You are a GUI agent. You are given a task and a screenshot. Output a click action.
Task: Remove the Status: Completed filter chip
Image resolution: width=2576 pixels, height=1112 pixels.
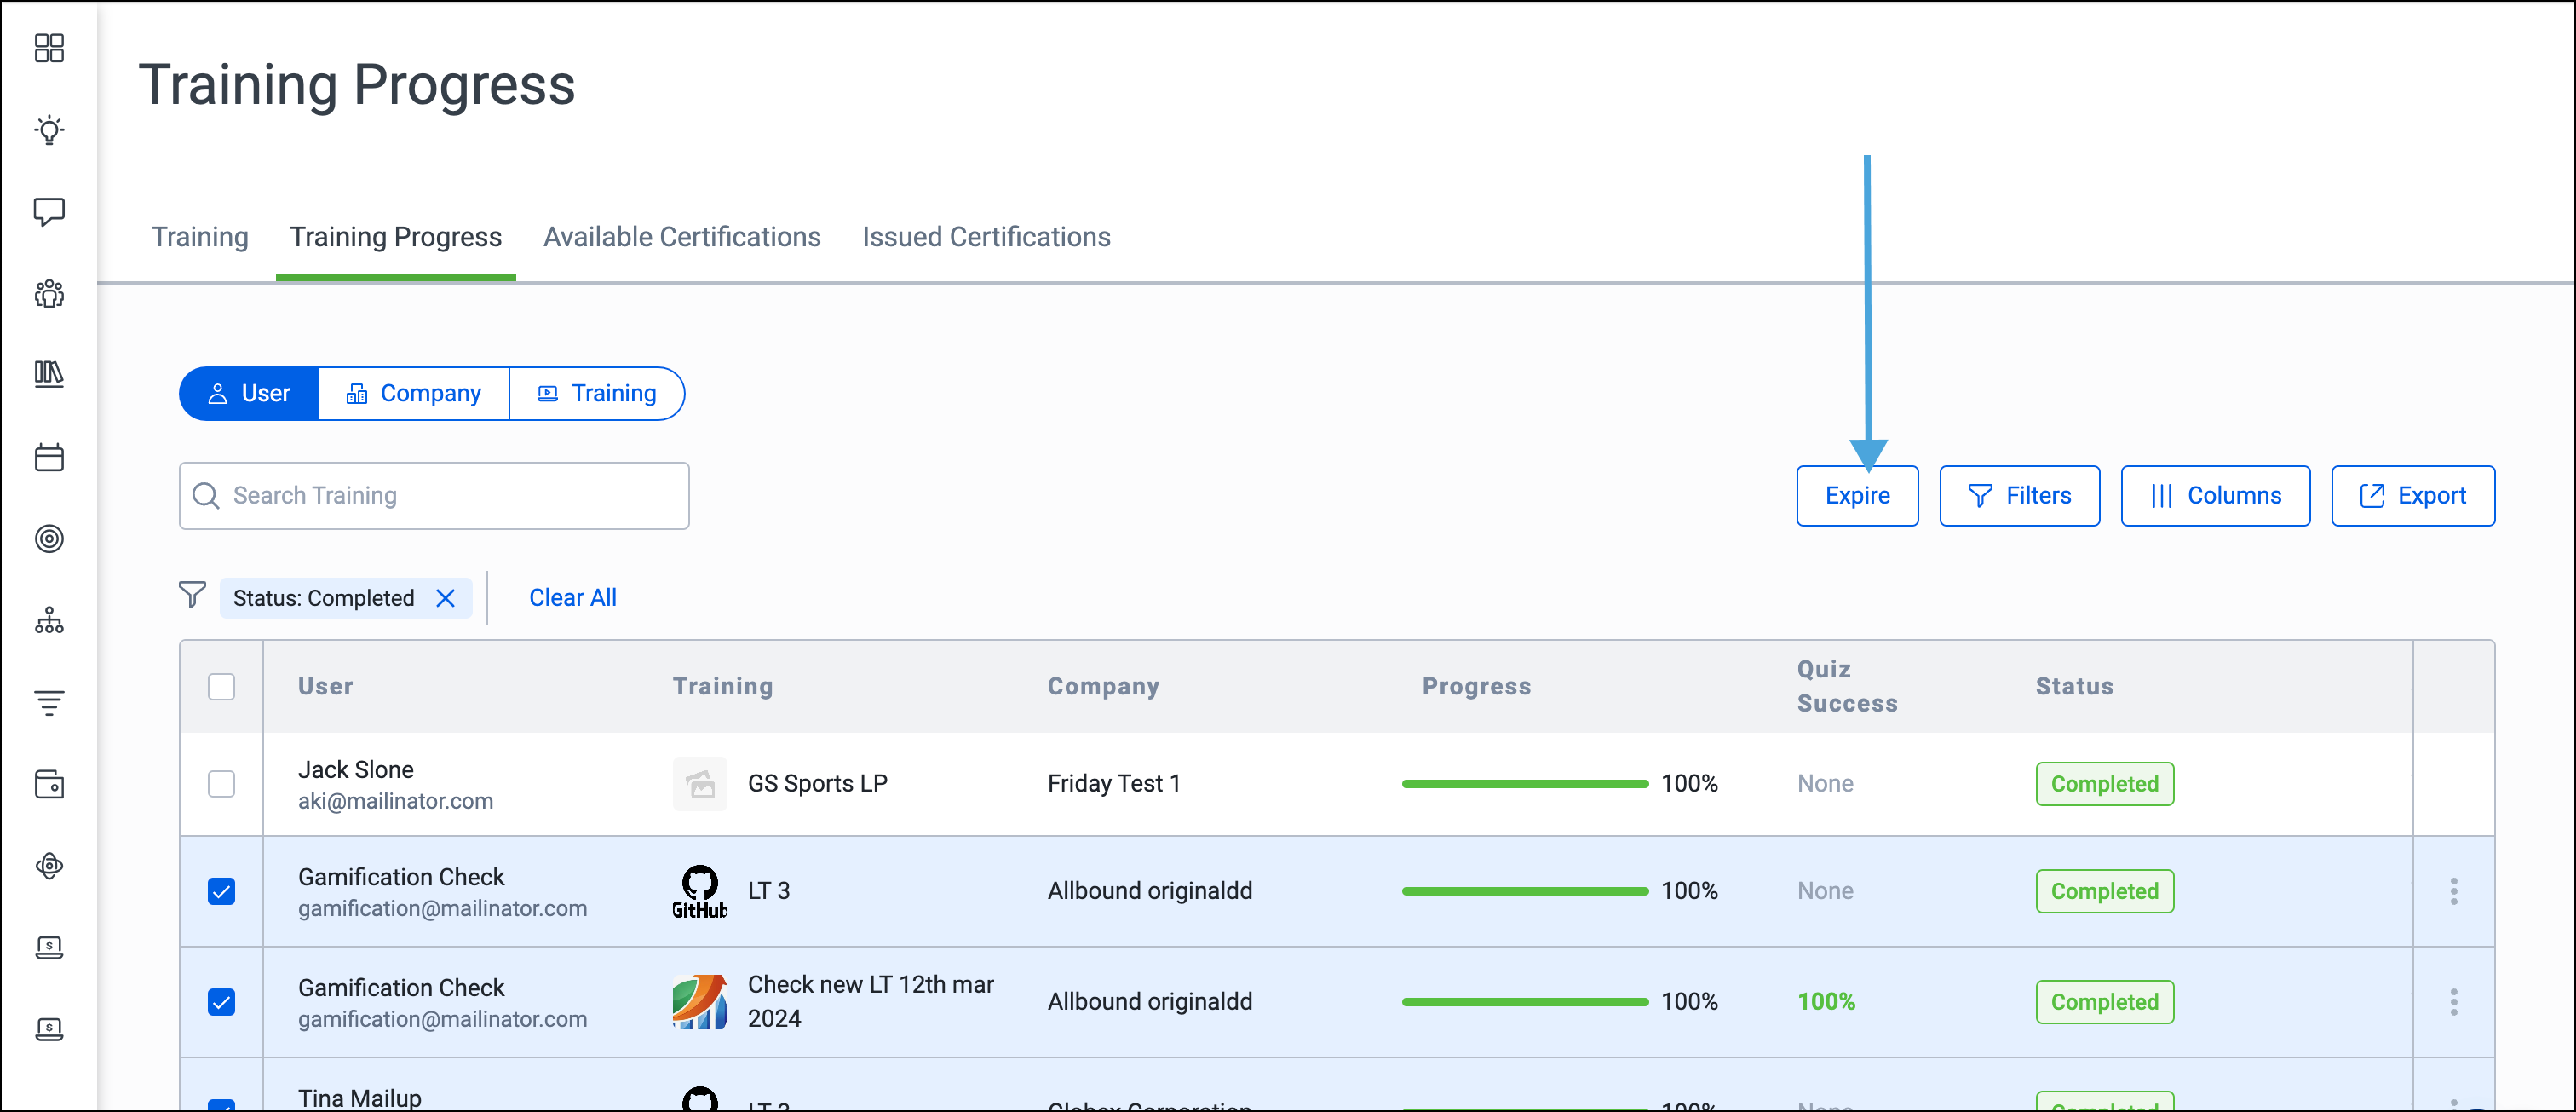pyautogui.click(x=446, y=598)
